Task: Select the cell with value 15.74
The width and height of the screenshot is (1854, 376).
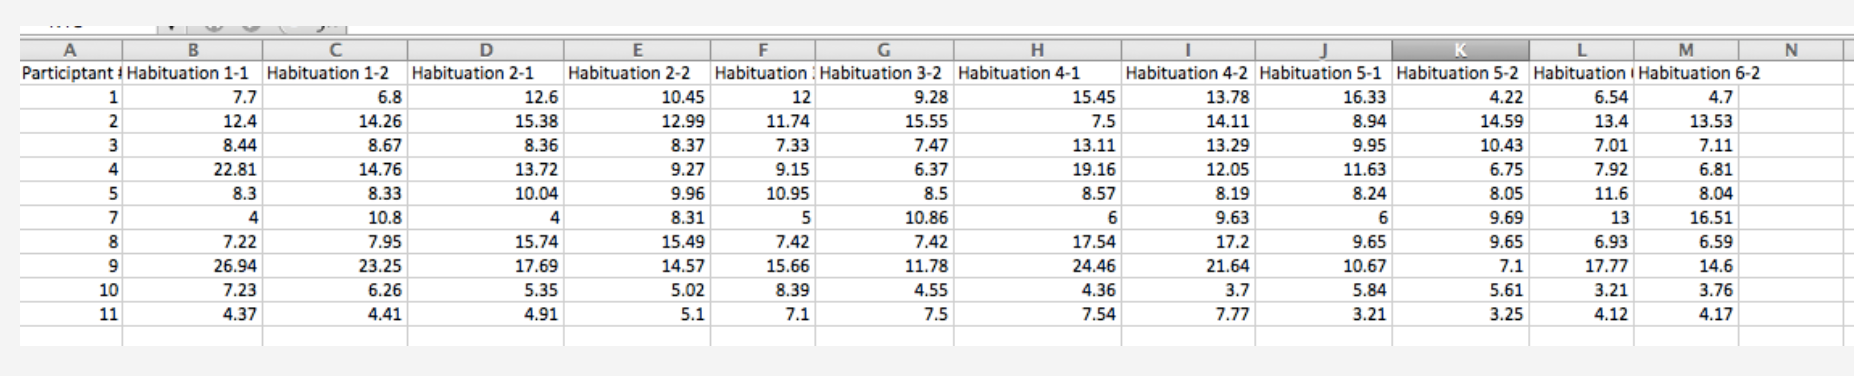Action: tap(485, 242)
